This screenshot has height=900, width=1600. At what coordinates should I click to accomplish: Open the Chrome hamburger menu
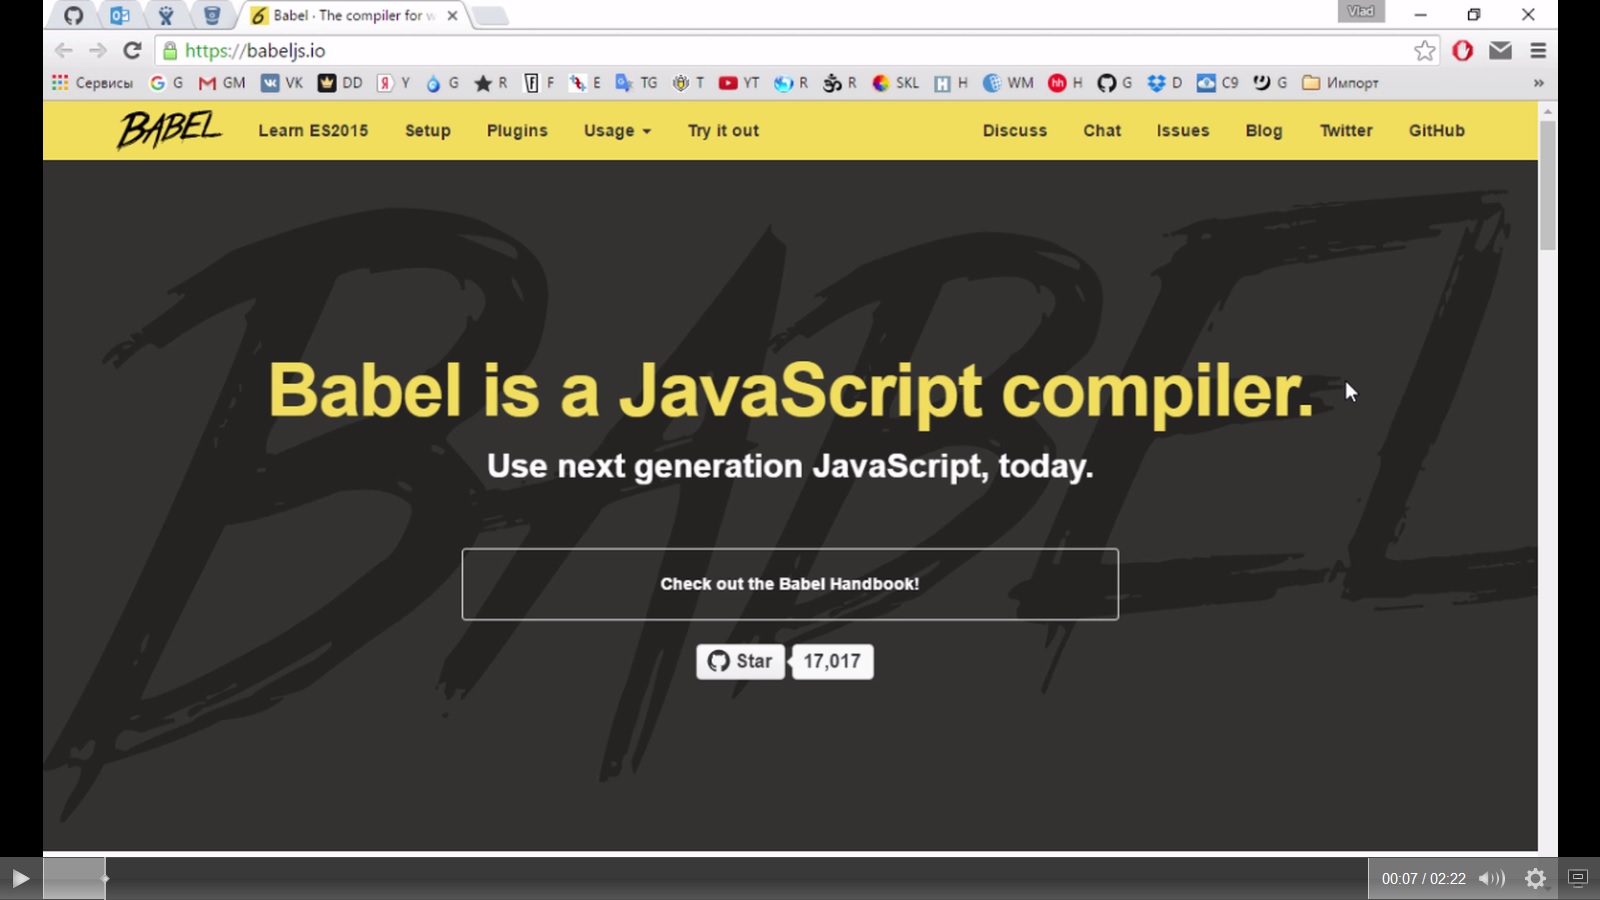coord(1538,50)
